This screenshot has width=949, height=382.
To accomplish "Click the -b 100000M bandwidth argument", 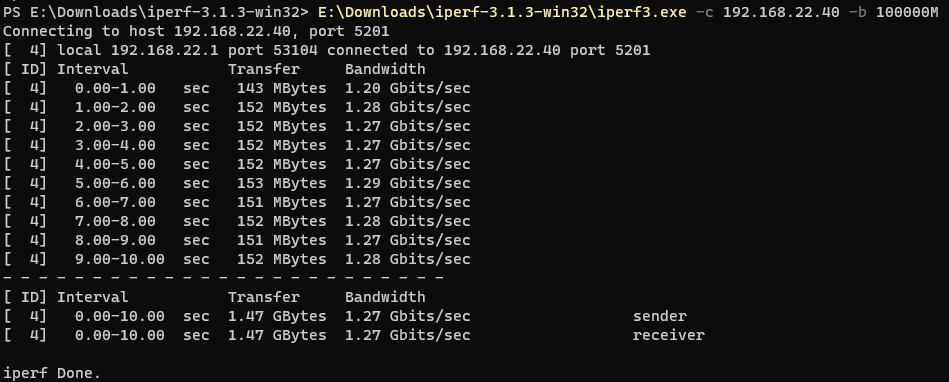I will (x=898, y=12).
